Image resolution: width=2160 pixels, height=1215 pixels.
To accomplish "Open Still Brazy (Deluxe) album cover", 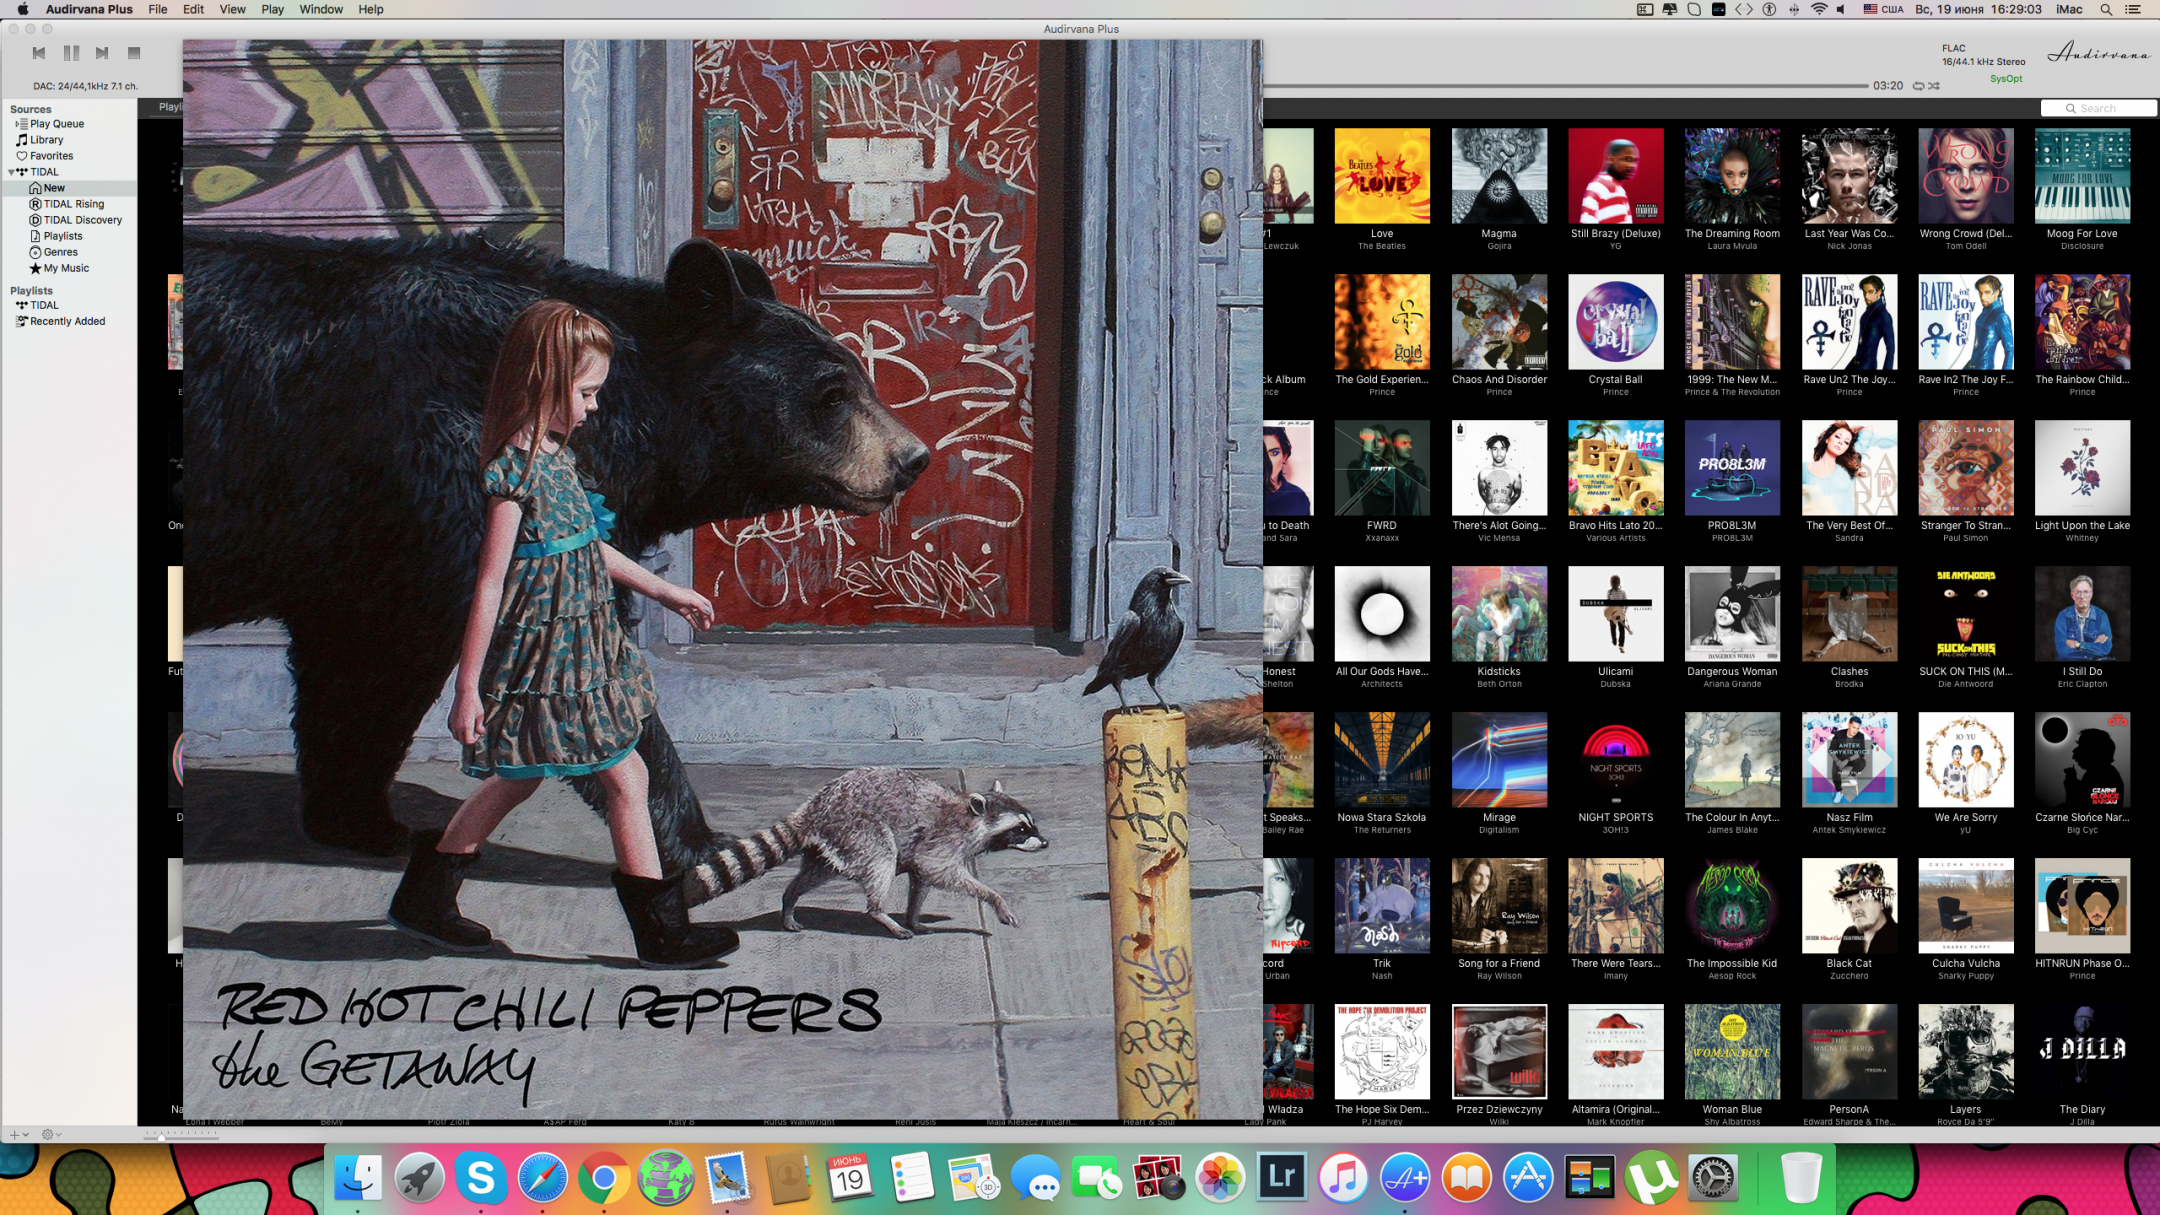I will [x=1616, y=176].
